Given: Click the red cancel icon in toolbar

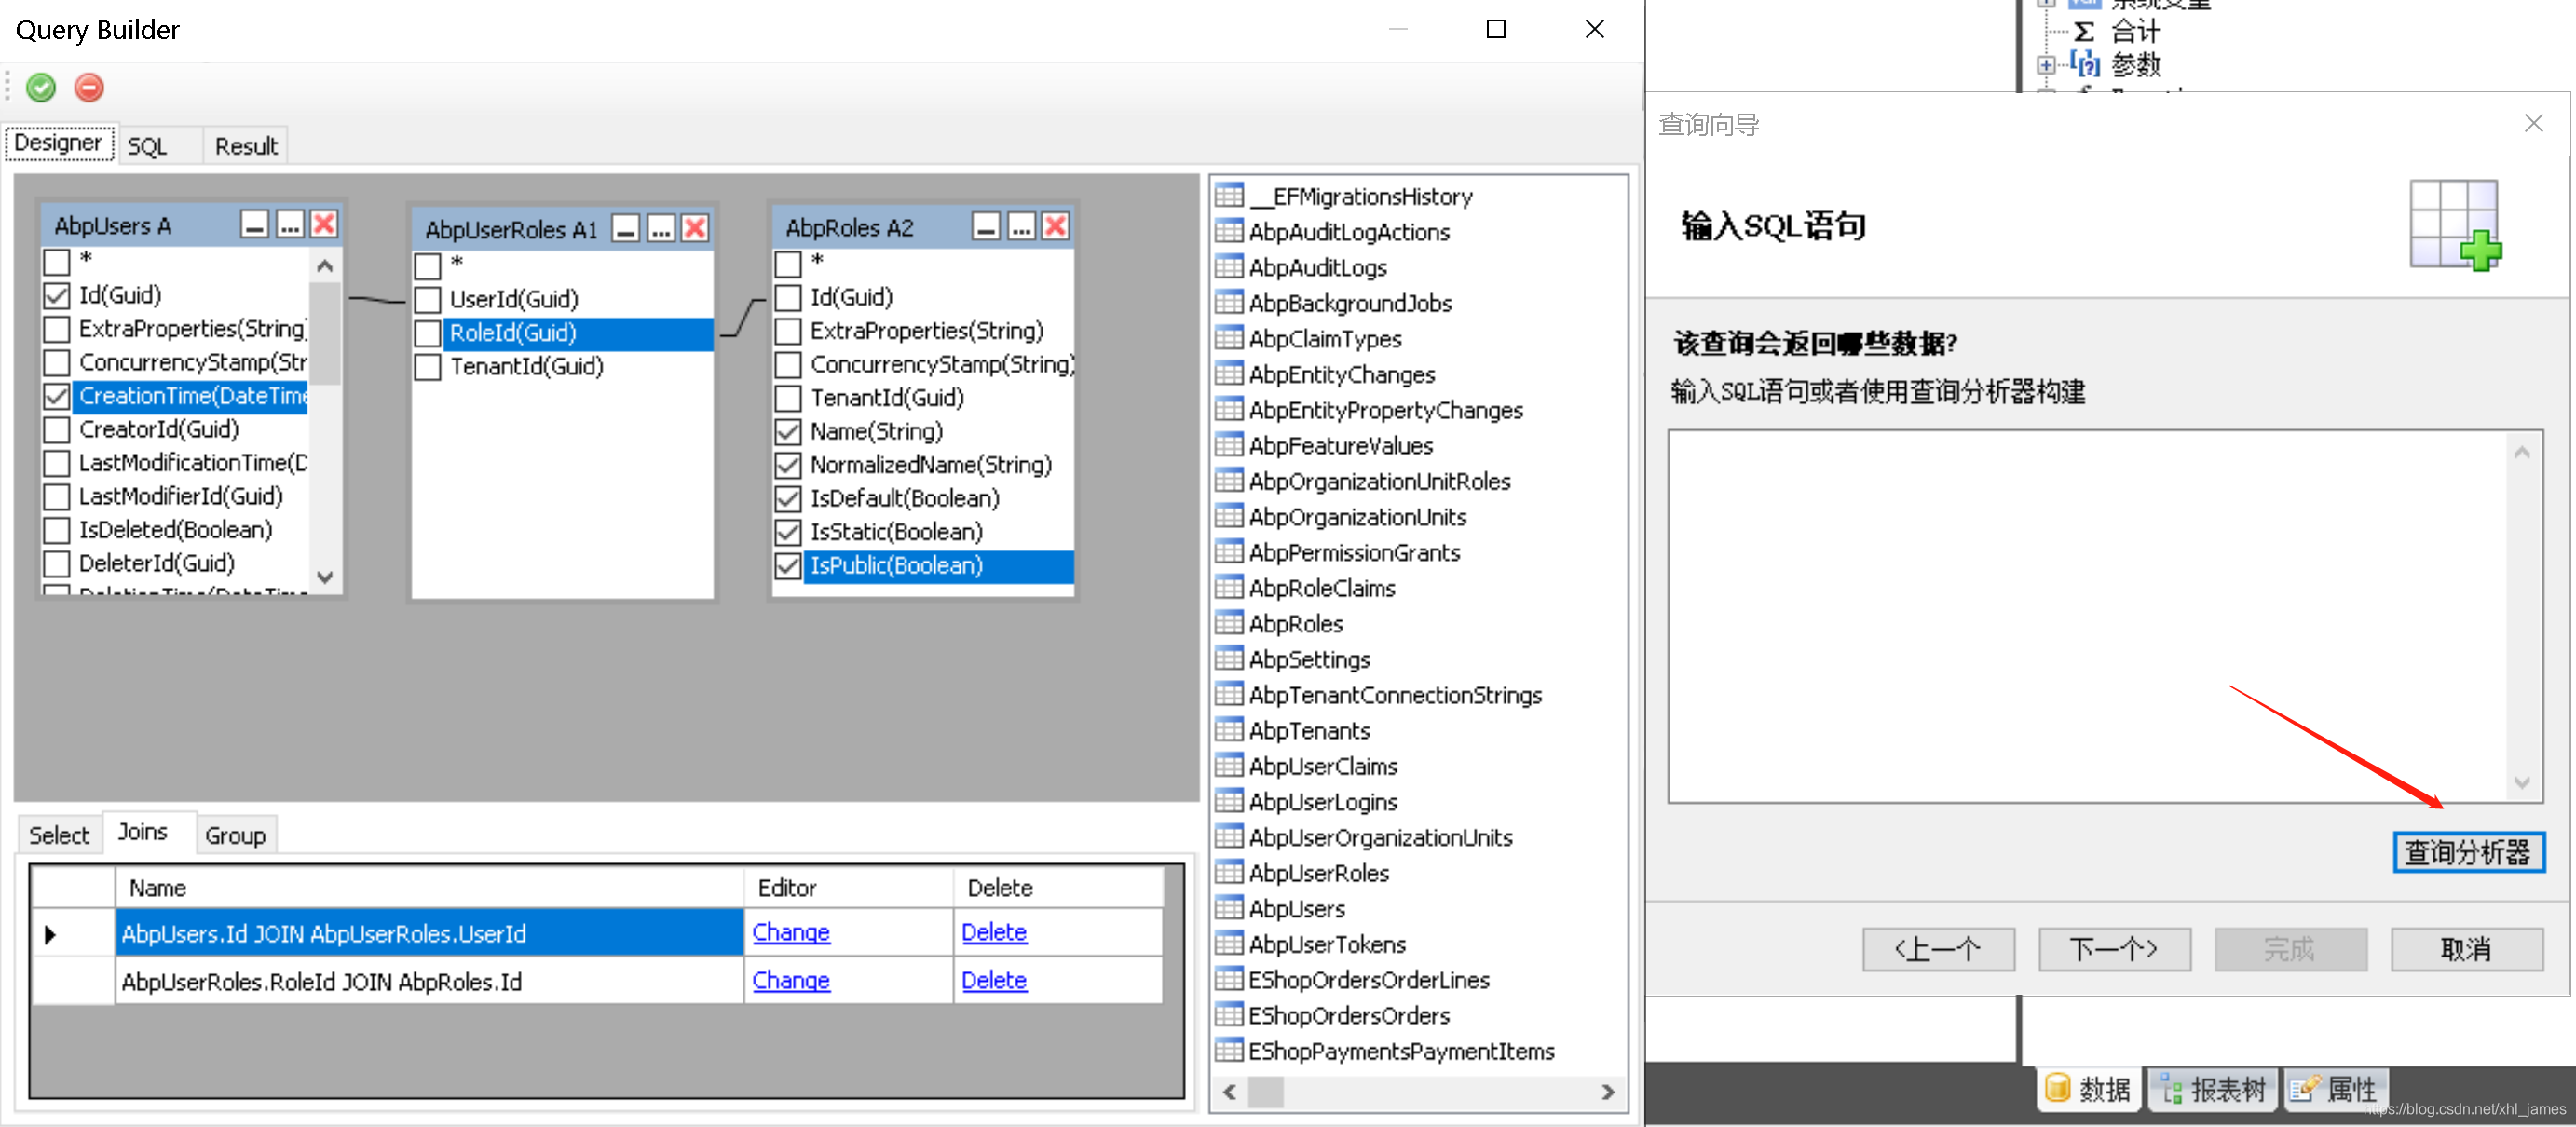Looking at the screenshot, I should click(89, 88).
